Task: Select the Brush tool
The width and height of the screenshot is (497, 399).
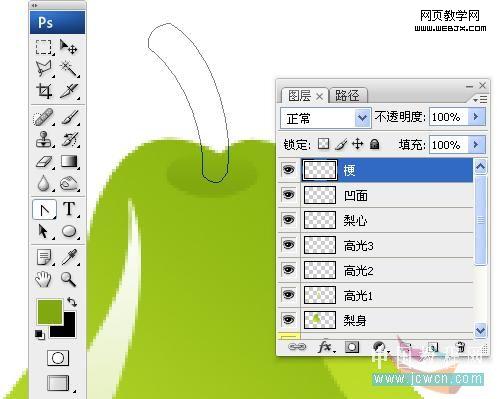Action: coord(69,117)
